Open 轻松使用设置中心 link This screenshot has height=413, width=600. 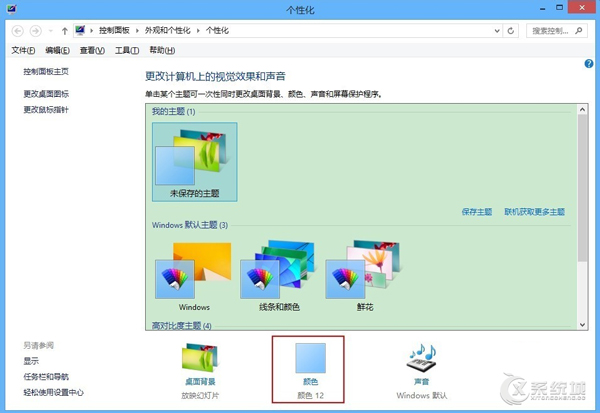[53, 392]
